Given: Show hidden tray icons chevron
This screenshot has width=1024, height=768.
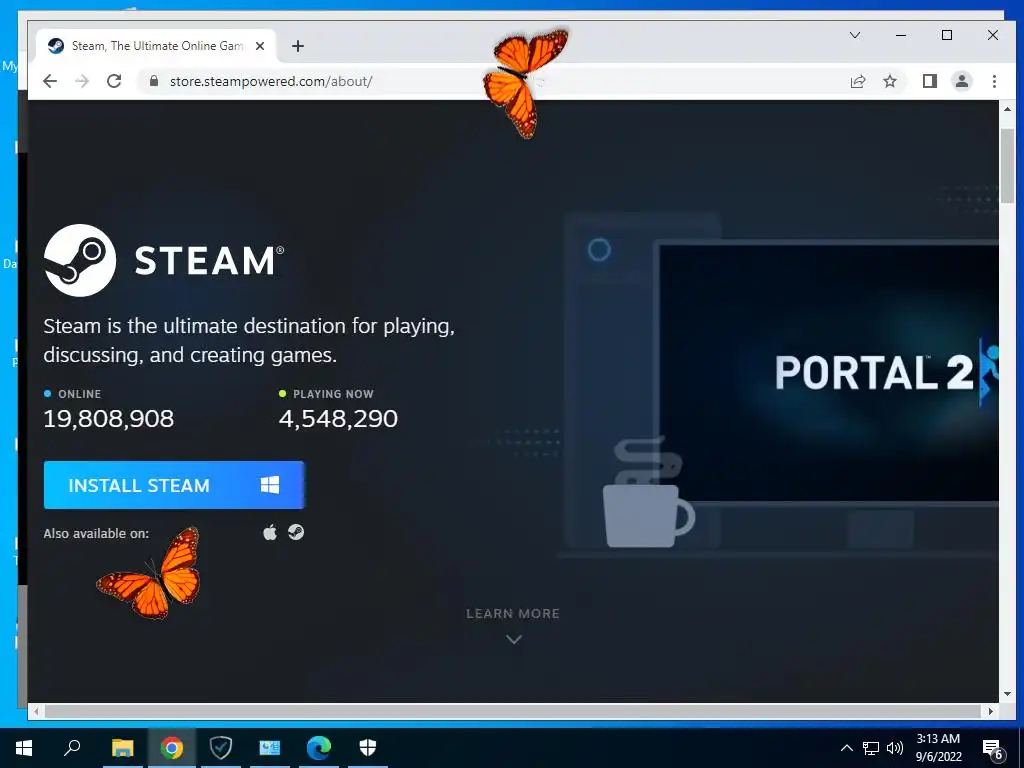Looking at the screenshot, I should [x=846, y=748].
